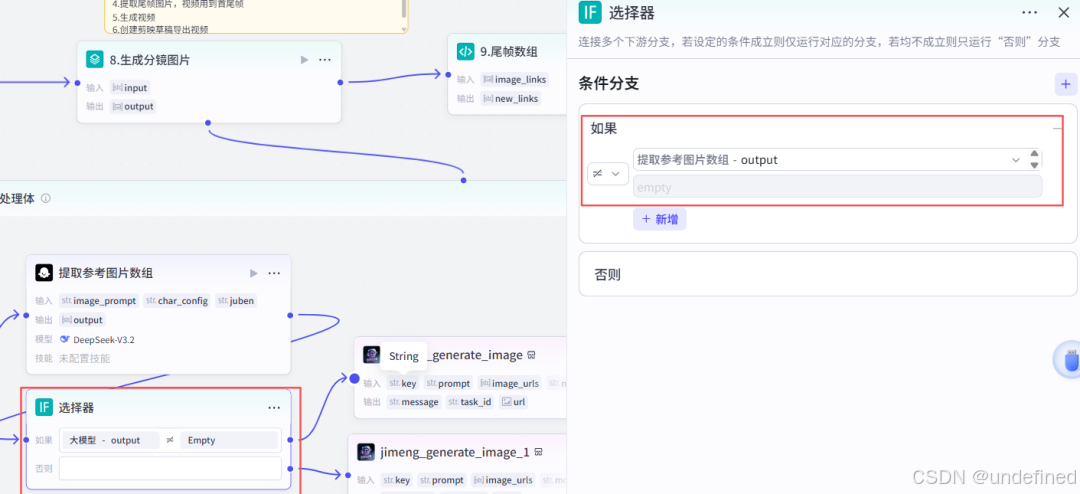Click the store icon after the jimeng_generate_image_1 title
The image size is (1080, 494).
point(539,453)
